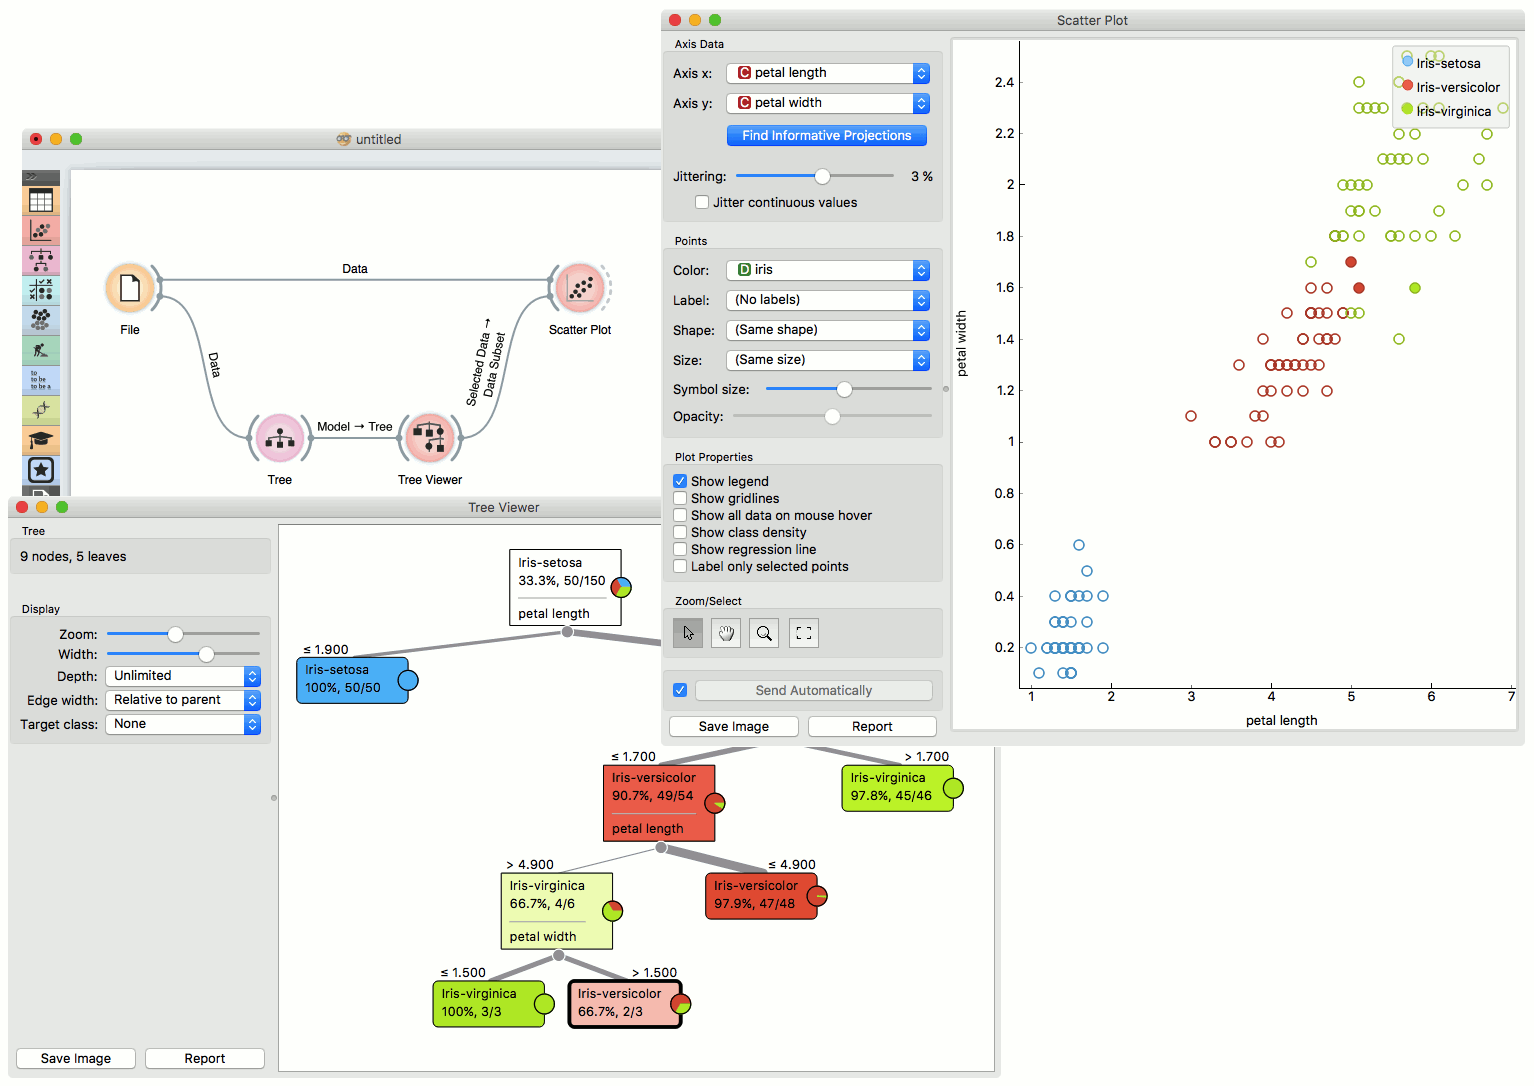This screenshot has height=1086, width=1534.
Task: Open the Edge width dropdown
Action: tap(183, 700)
